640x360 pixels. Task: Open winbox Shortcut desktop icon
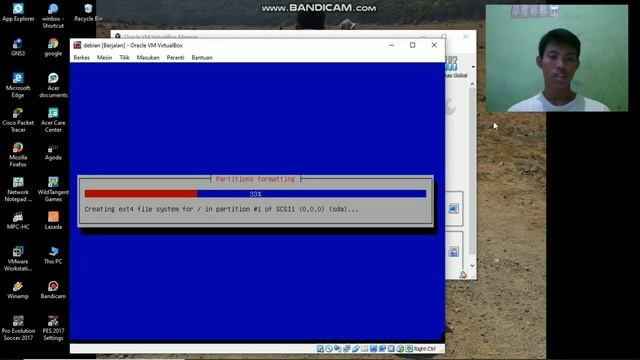pos(53,16)
